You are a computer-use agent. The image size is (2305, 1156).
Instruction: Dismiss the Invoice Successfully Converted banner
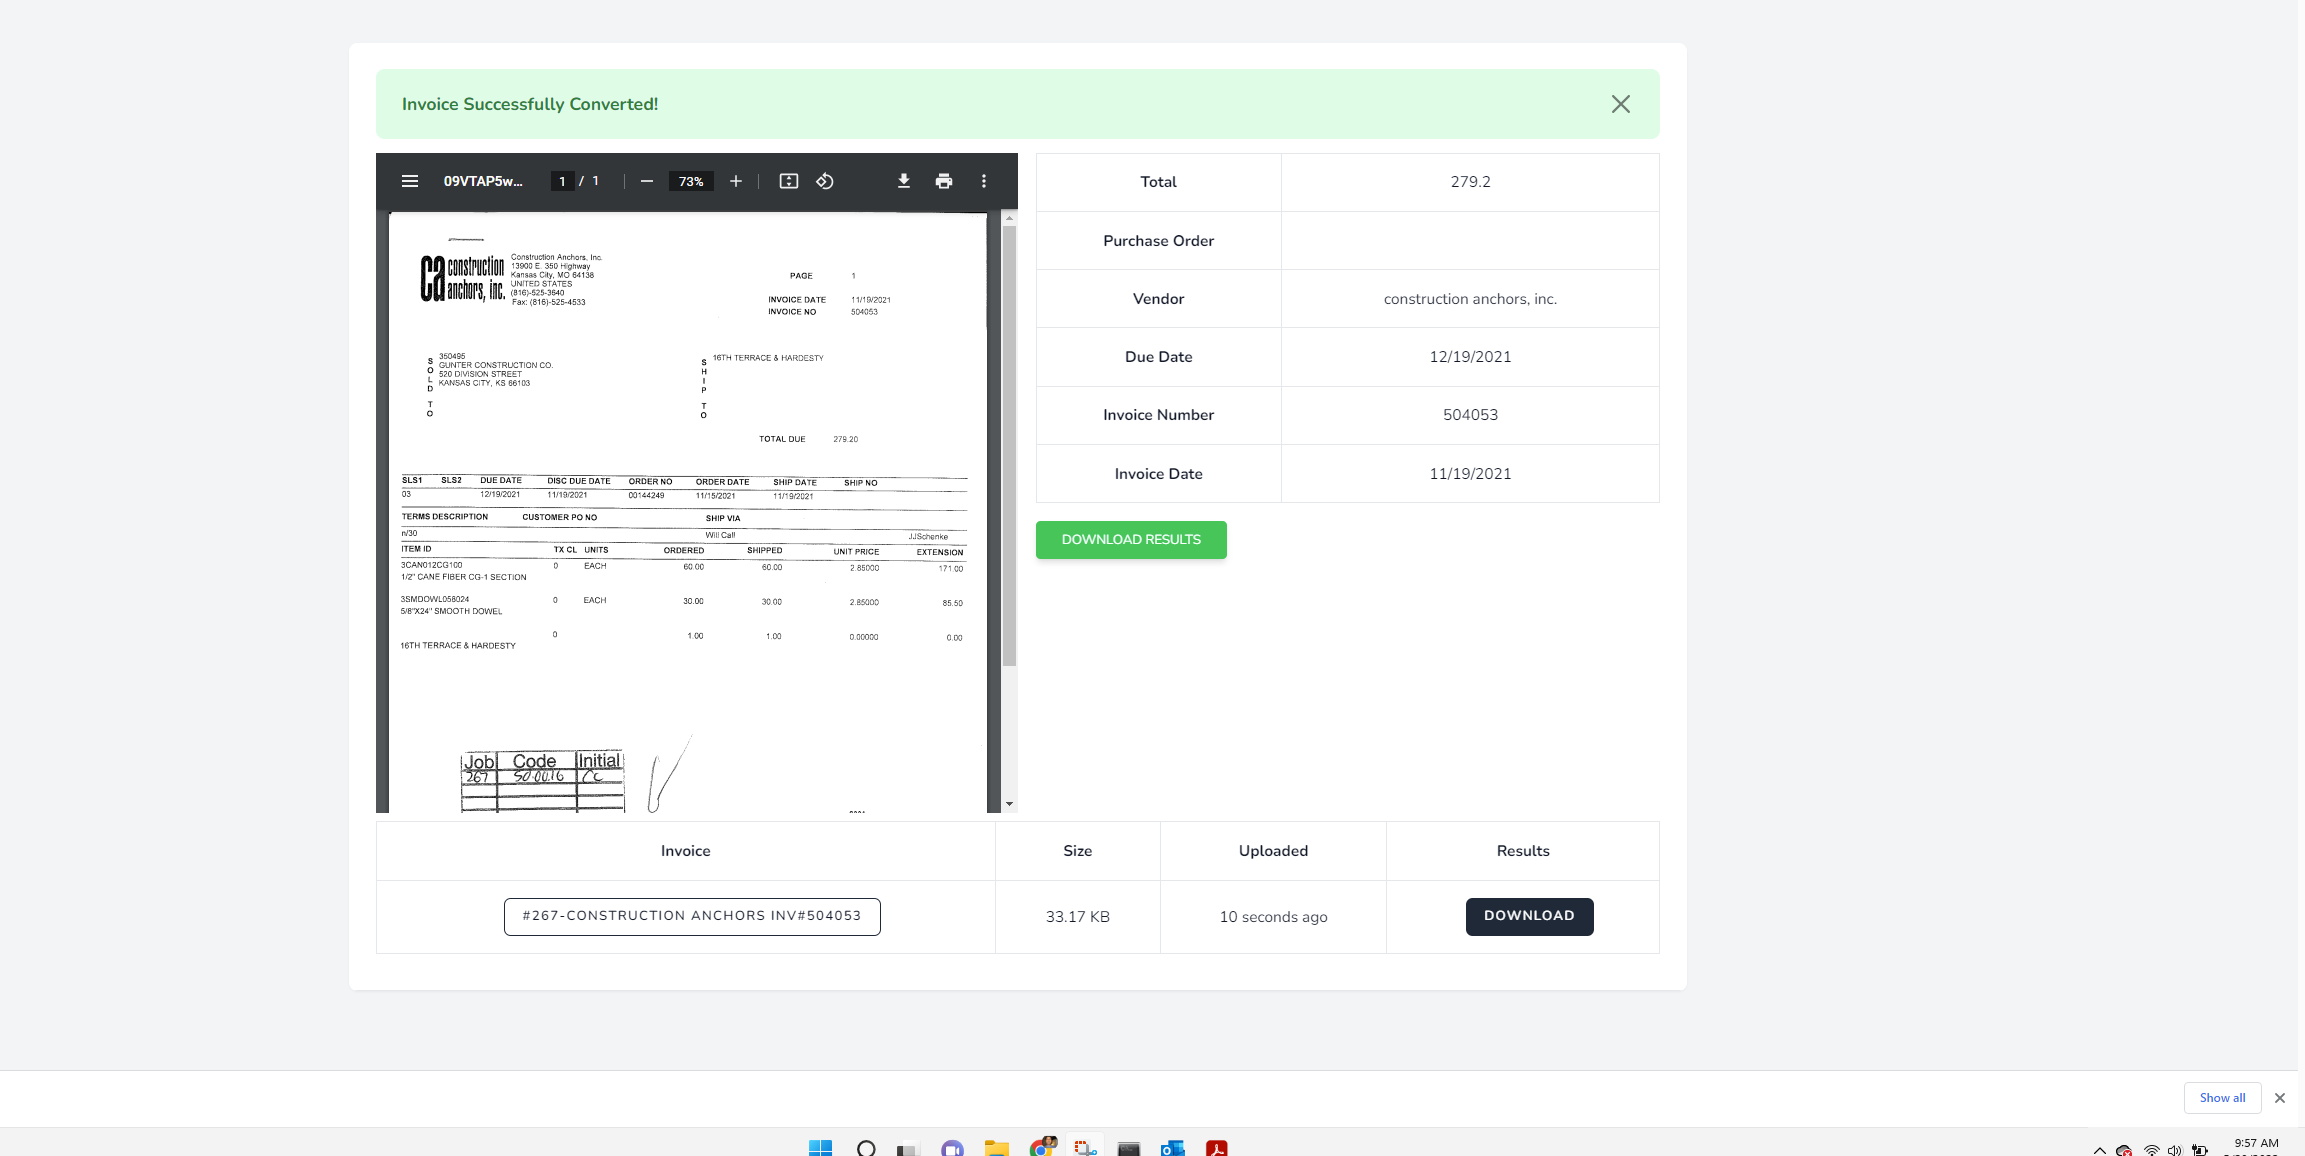1620,103
